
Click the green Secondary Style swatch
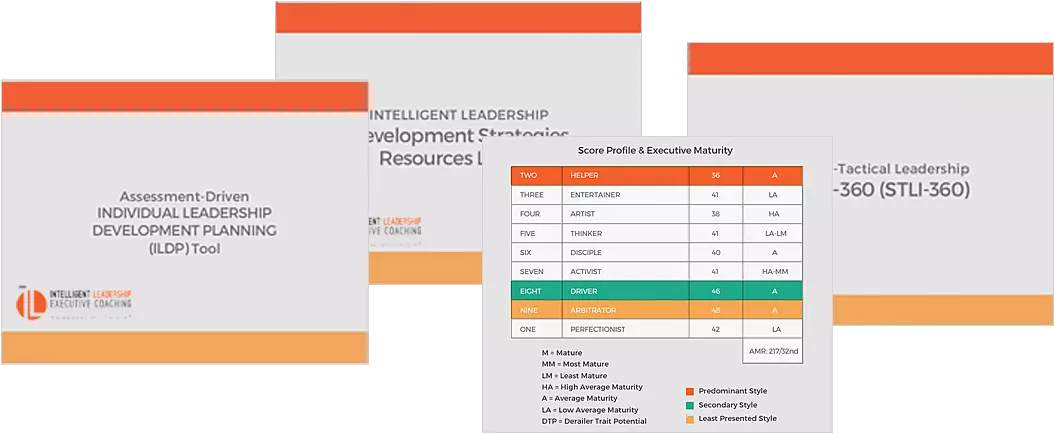(689, 405)
